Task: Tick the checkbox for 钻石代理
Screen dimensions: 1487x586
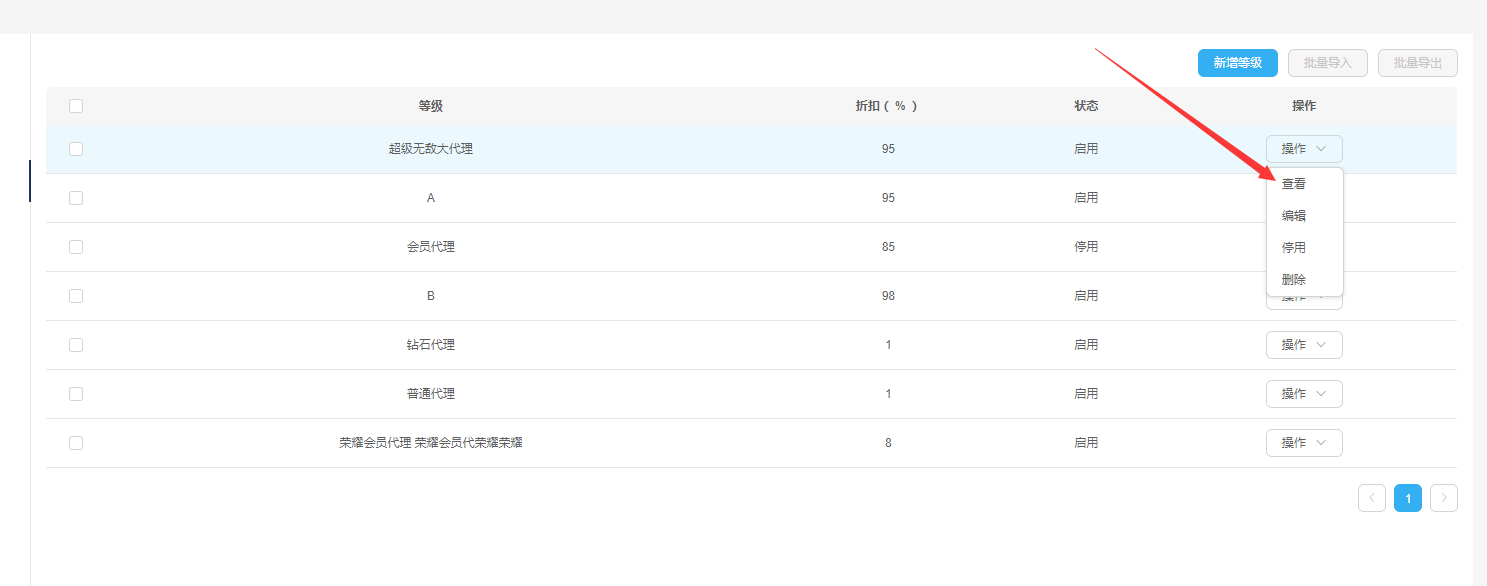Action: (x=76, y=345)
